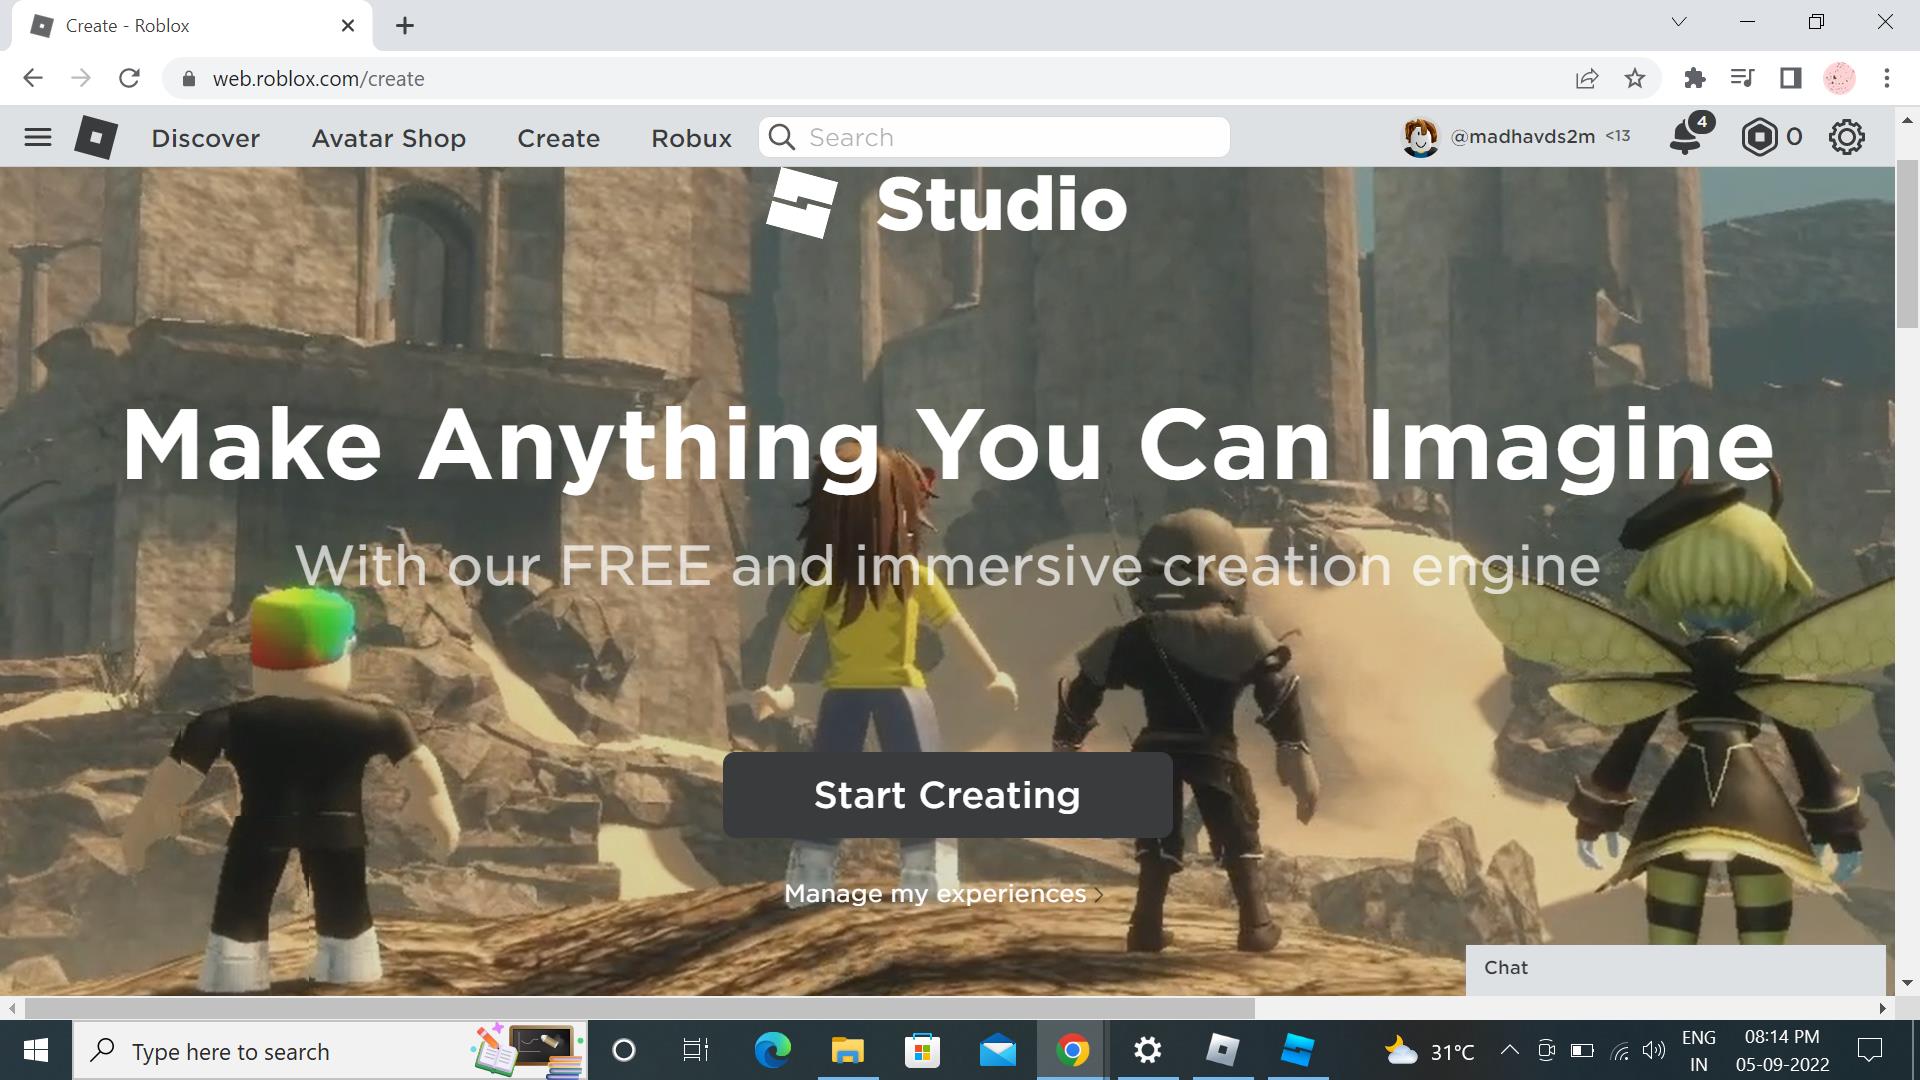Launch Microsoft Edge from taskbar
Screen dimensions: 1920x1080
[x=772, y=1051]
